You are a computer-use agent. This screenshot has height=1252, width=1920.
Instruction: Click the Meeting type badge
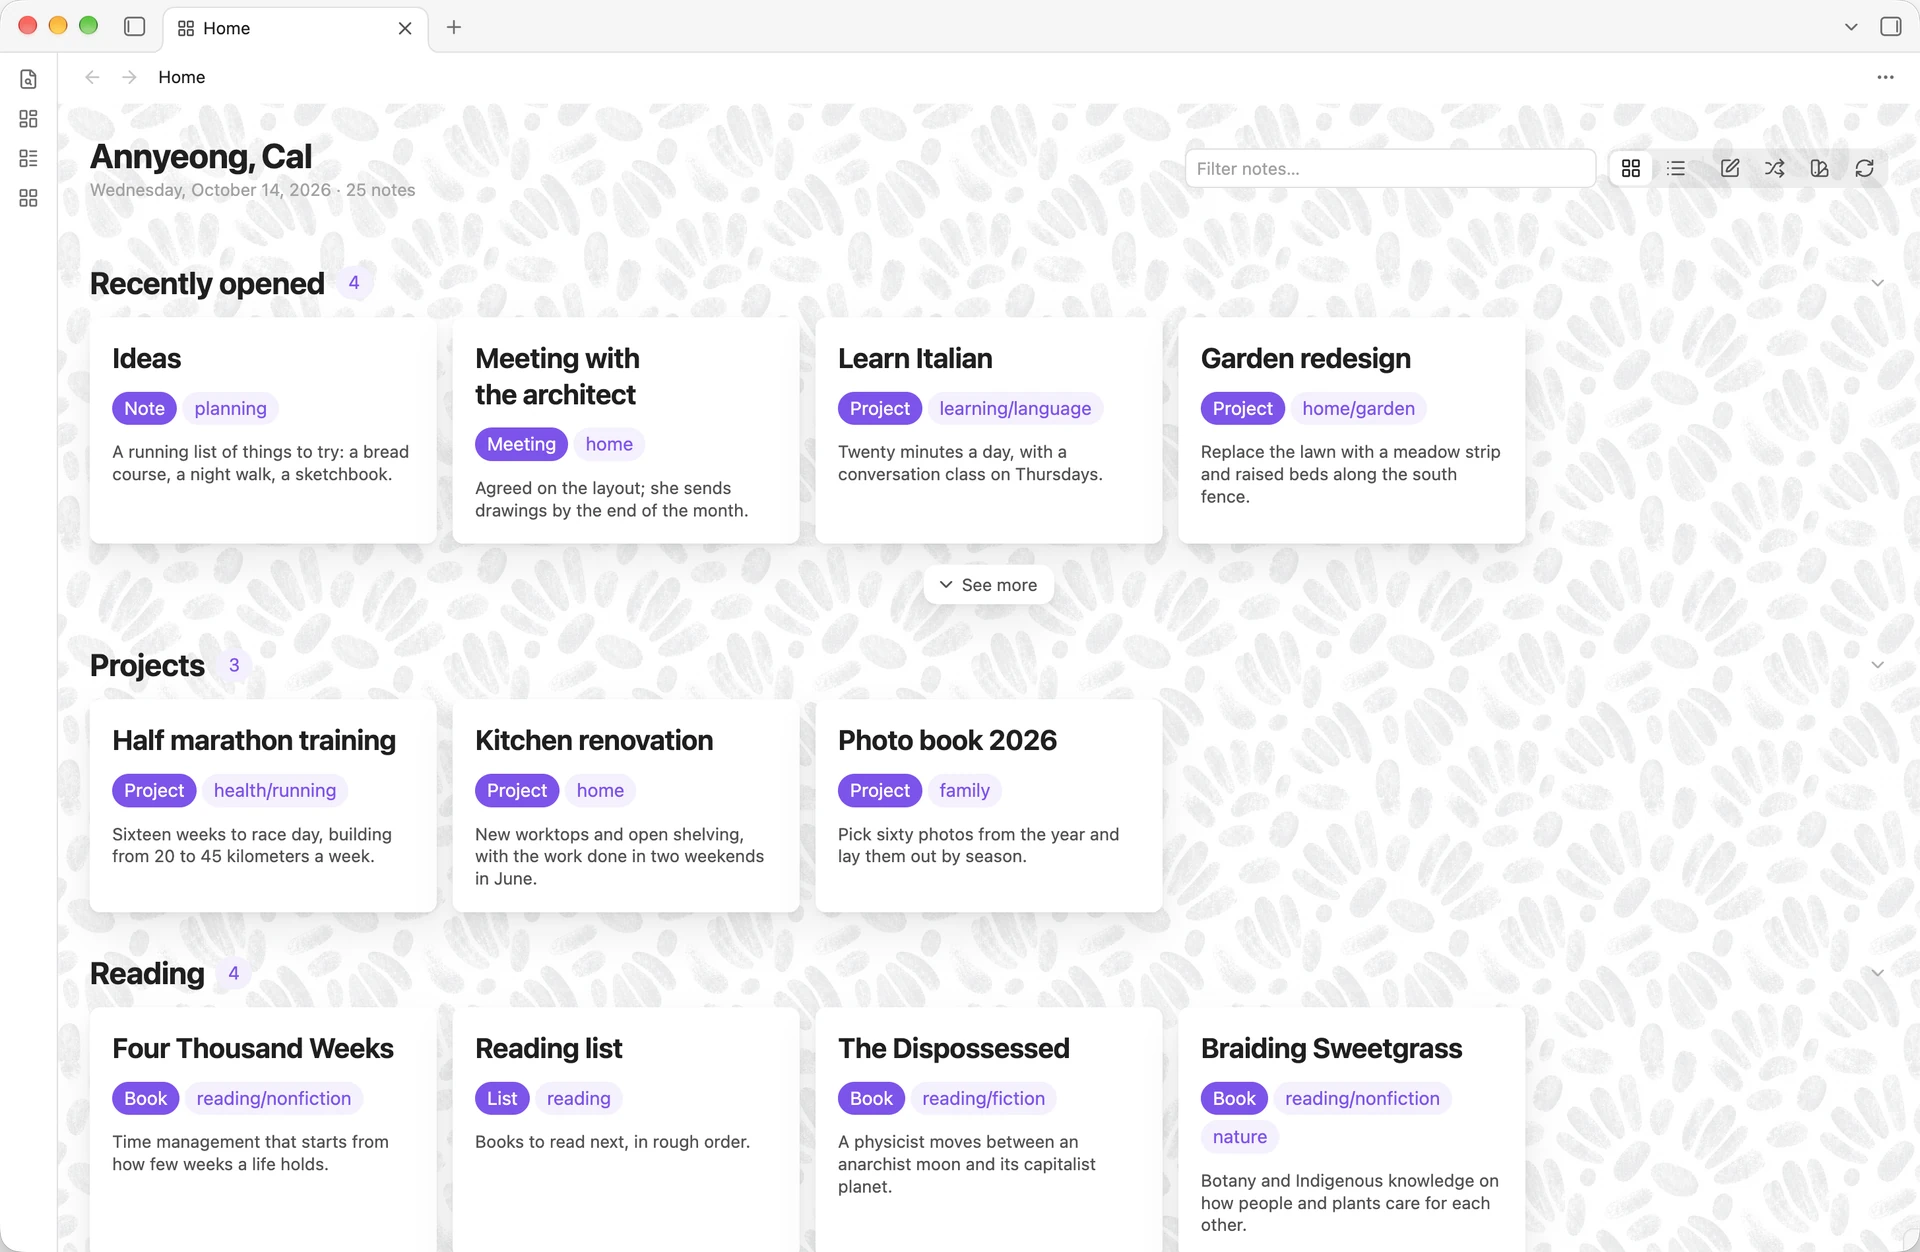[x=521, y=444]
